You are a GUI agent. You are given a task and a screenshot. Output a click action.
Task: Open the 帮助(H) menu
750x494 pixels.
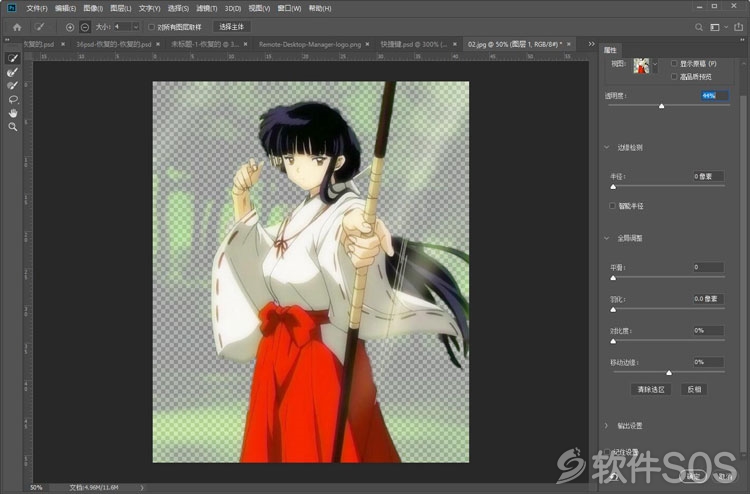coord(320,8)
